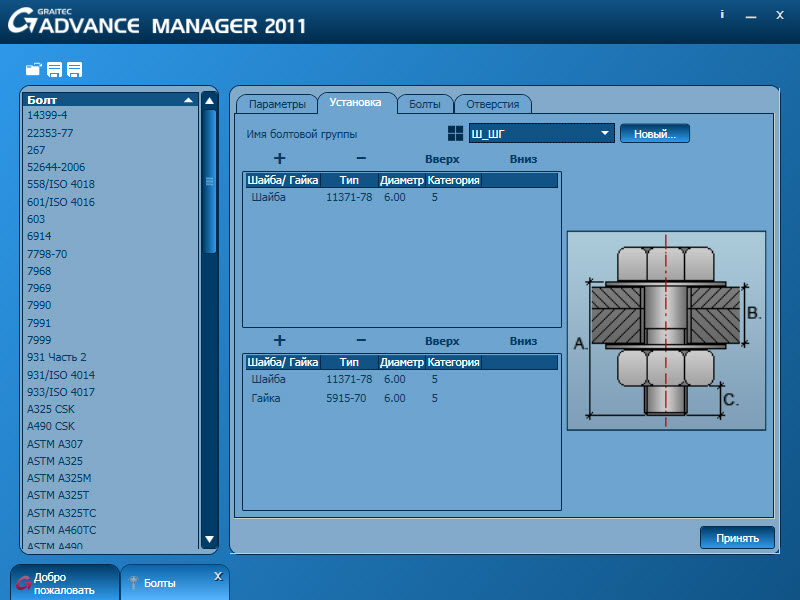Click the plus icon above the lower table

point(279,340)
